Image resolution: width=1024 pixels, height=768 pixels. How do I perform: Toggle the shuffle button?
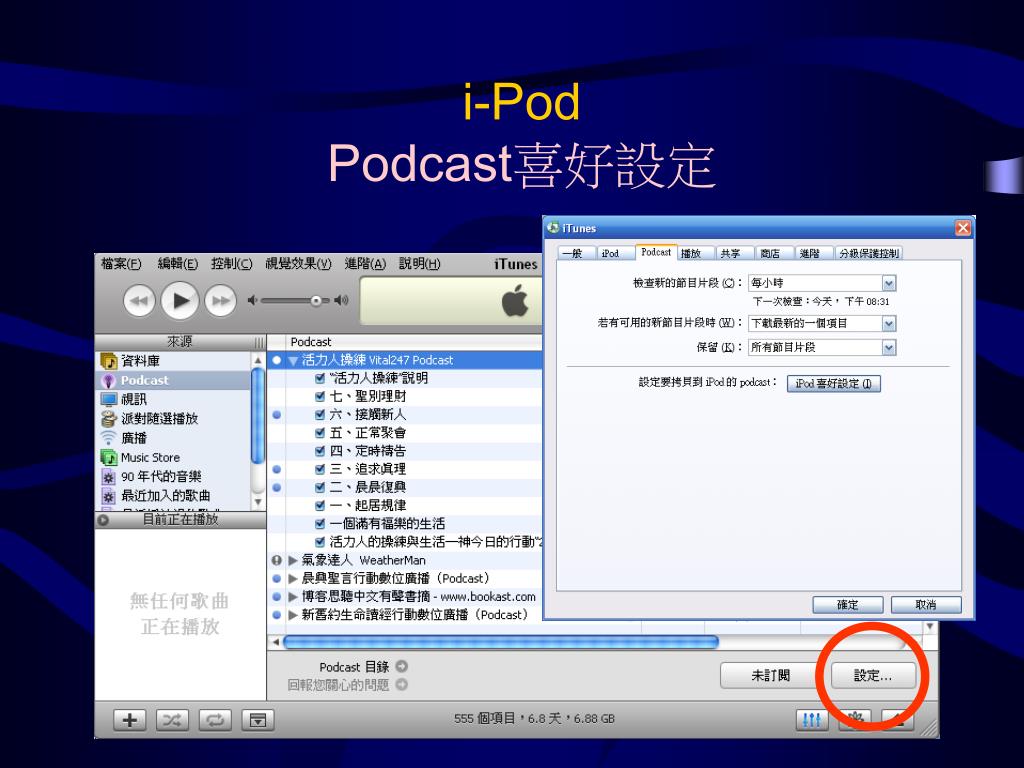[x=172, y=720]
